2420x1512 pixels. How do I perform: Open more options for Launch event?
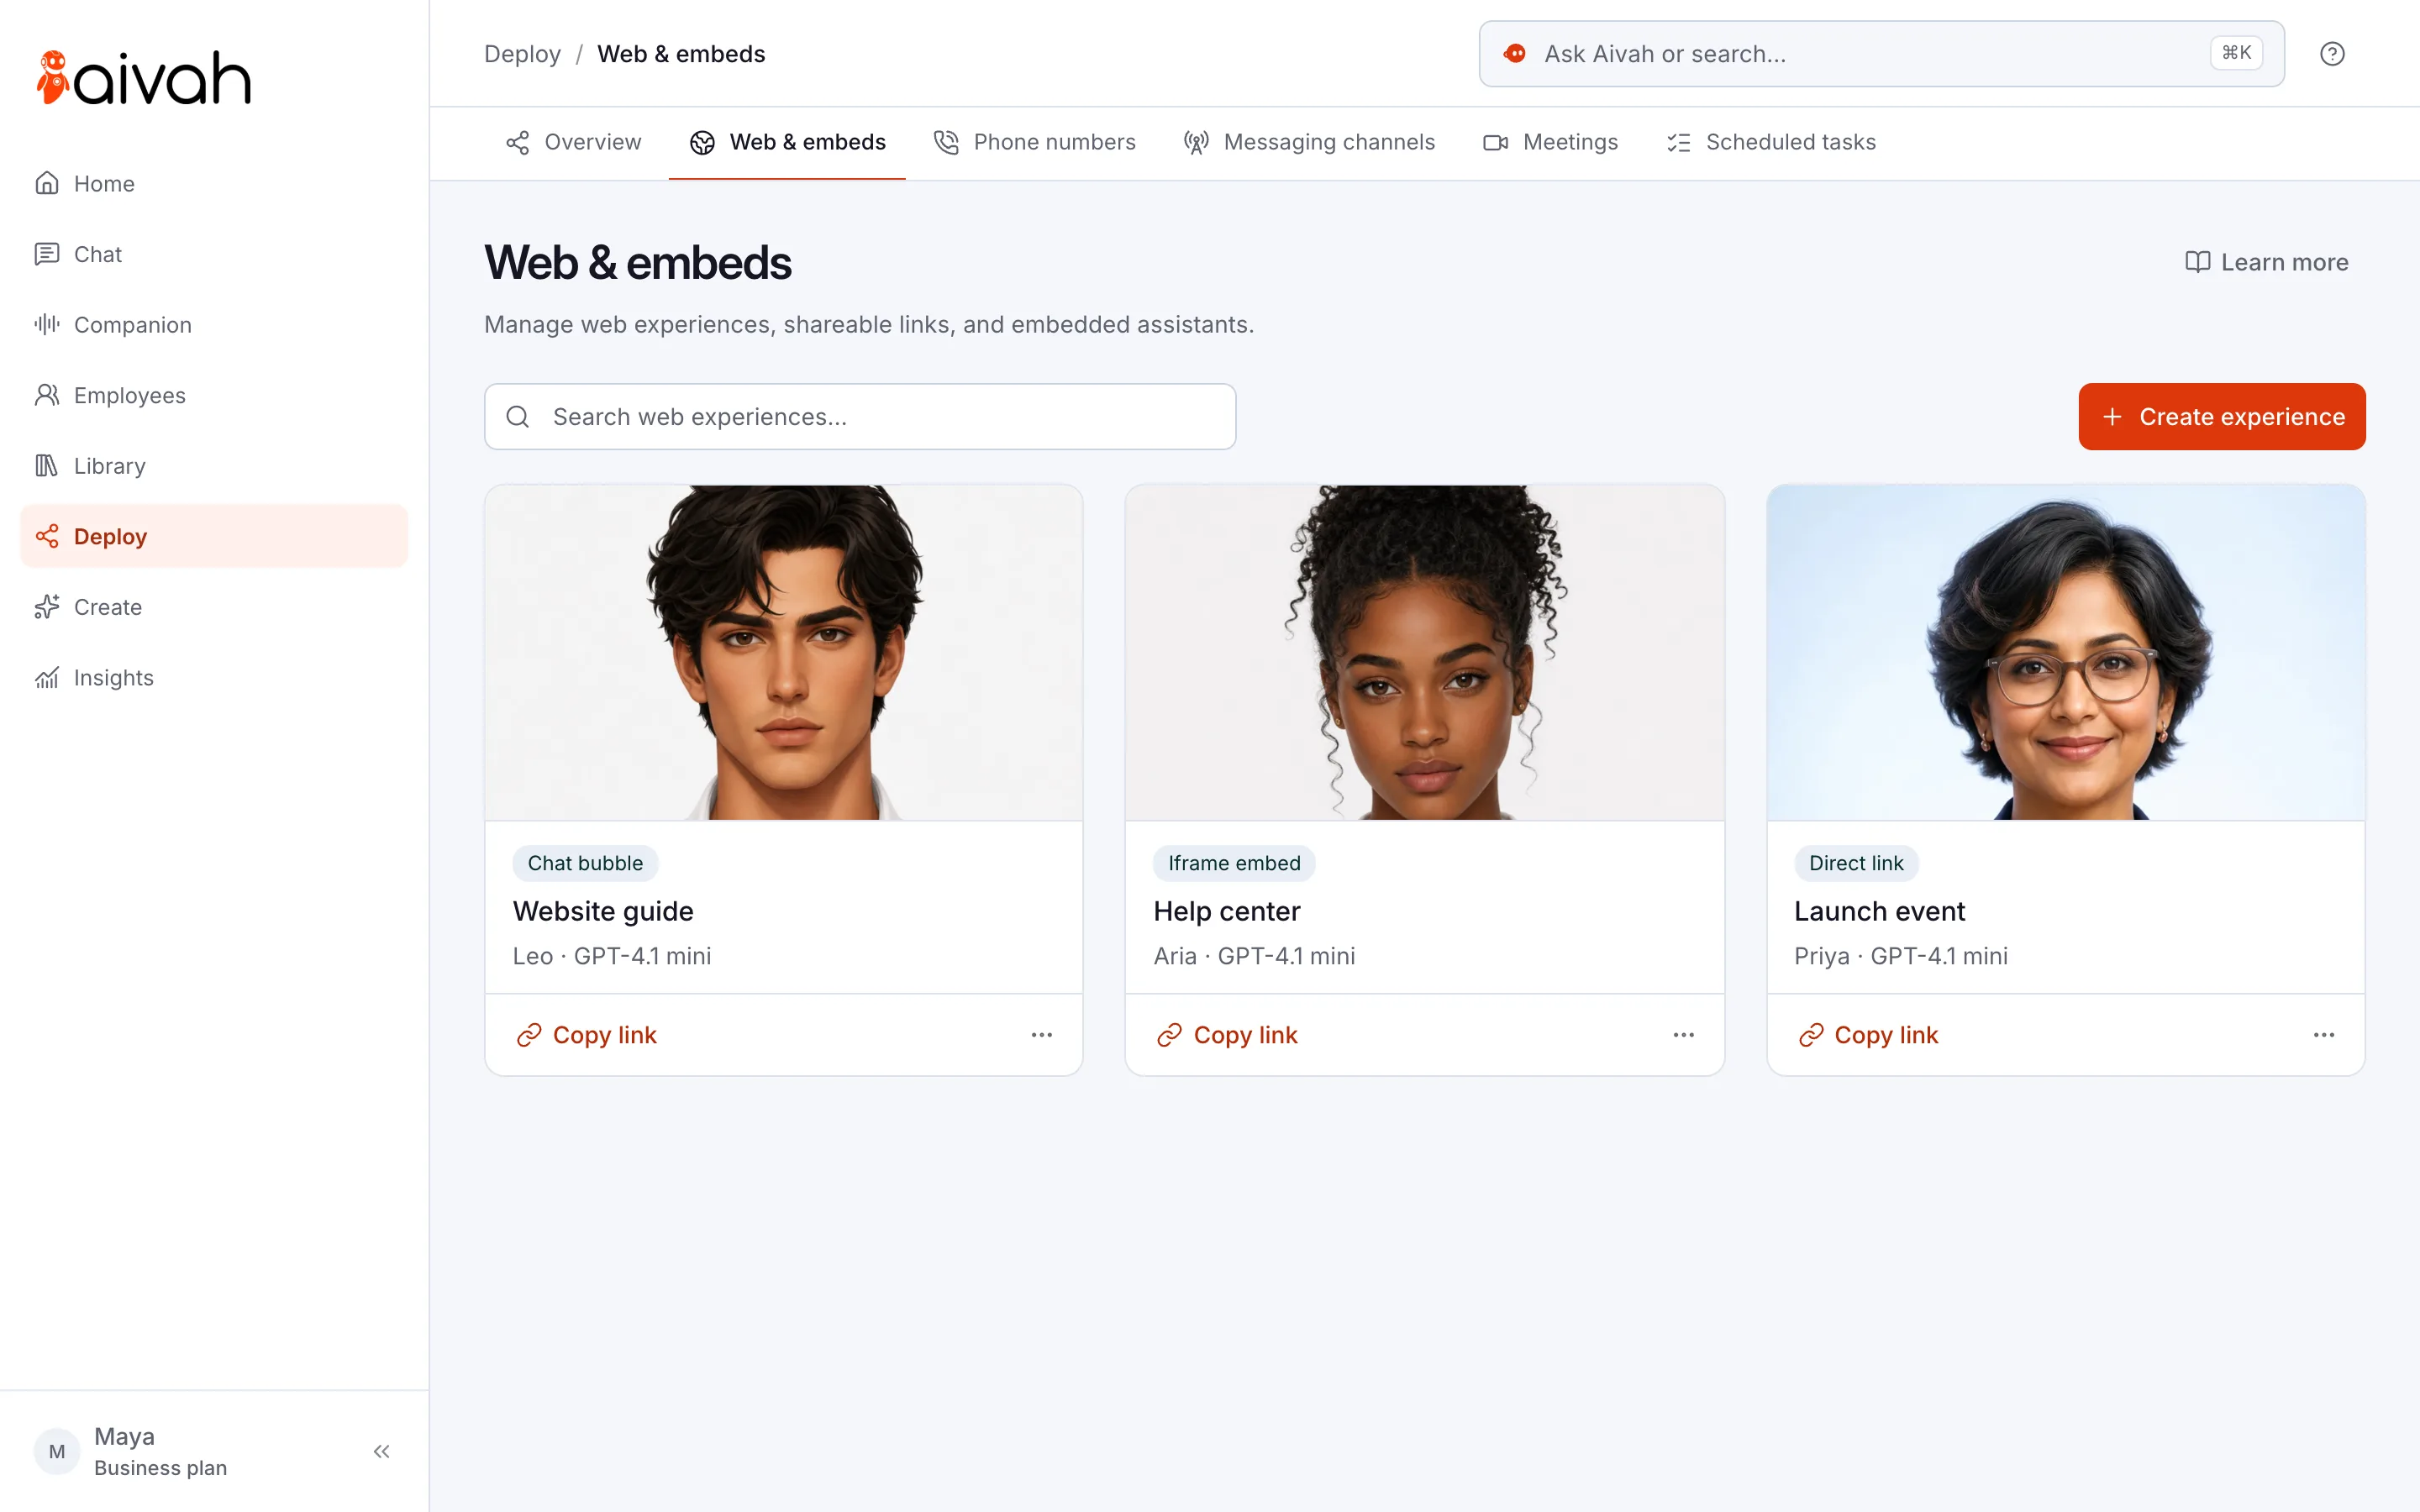(x=2324, y=1035)
